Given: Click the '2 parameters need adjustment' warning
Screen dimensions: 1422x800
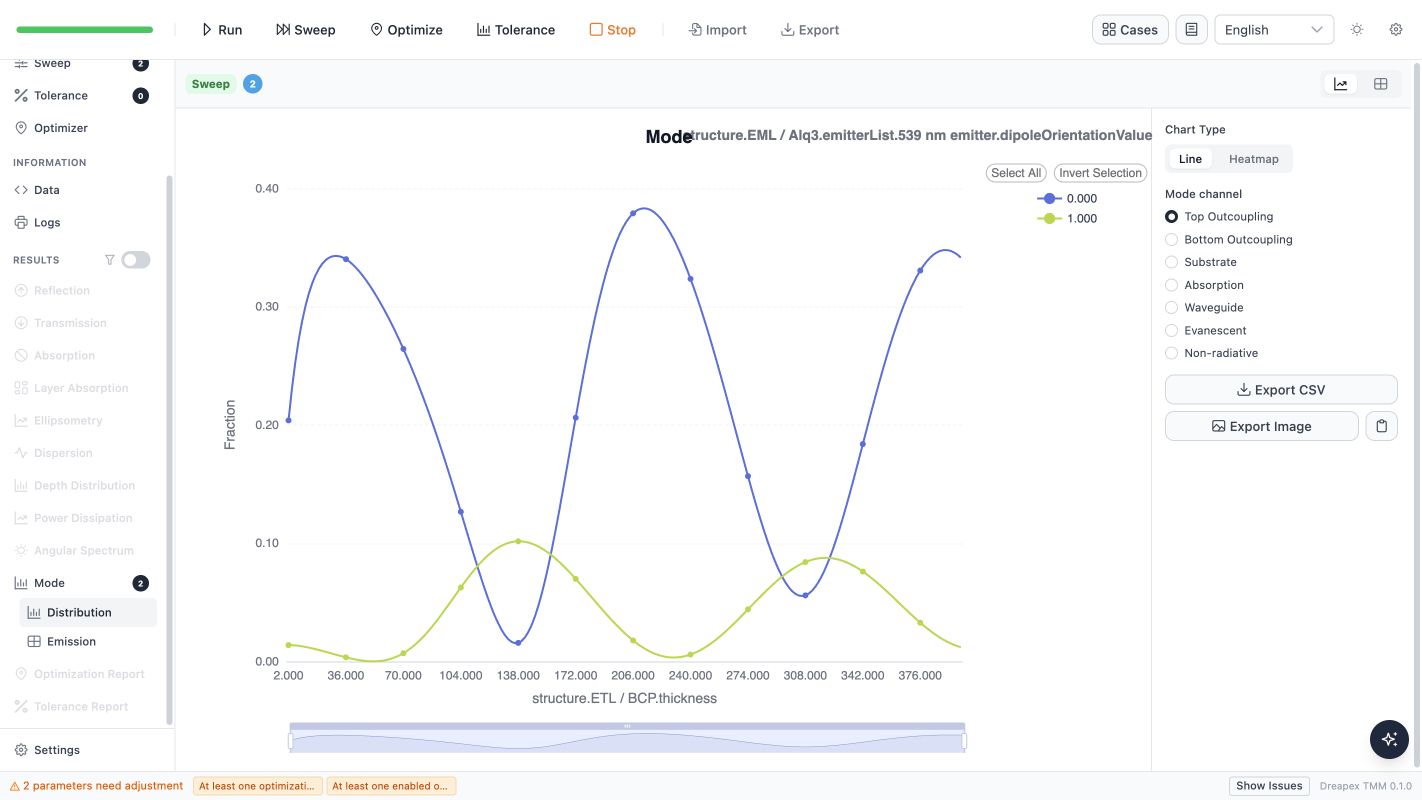Looking at the screenshot, I should click(x=96, y=786).
